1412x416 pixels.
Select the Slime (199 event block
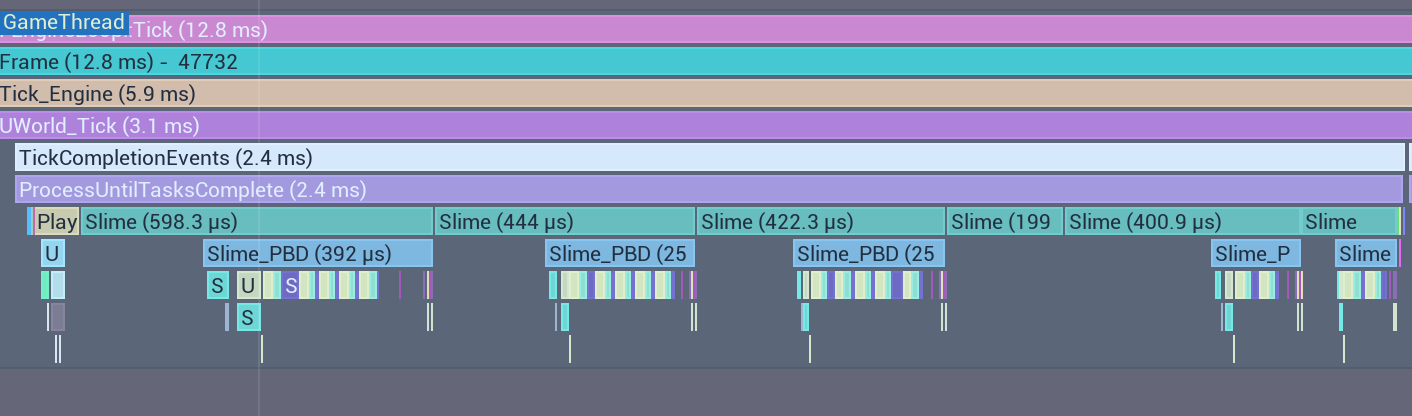[x=1005, y=222]
